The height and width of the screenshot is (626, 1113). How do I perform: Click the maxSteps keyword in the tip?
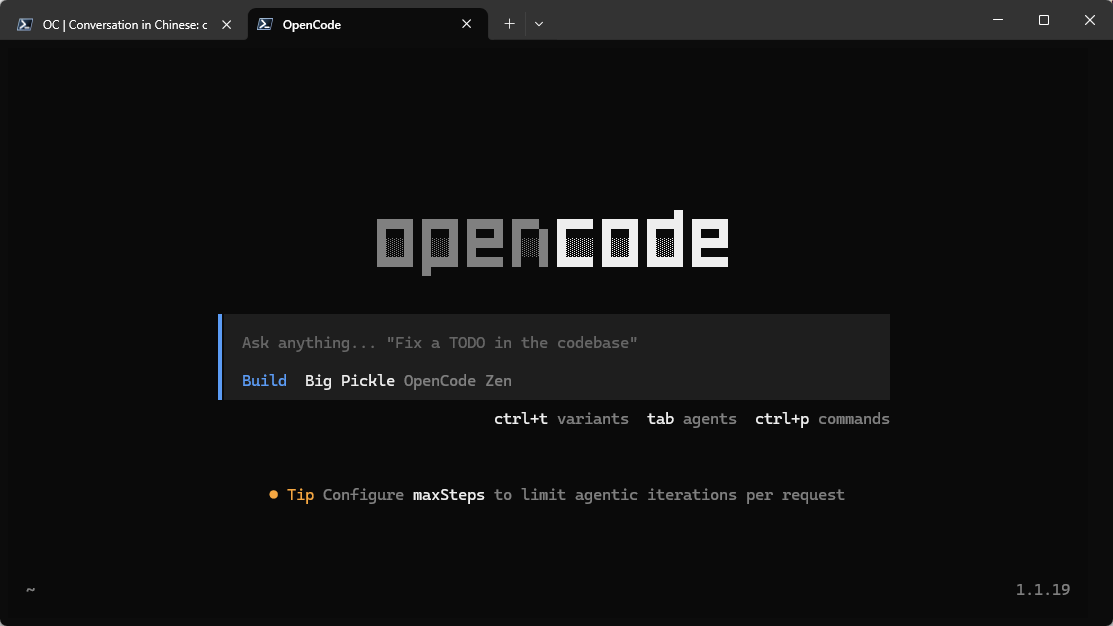448,494
